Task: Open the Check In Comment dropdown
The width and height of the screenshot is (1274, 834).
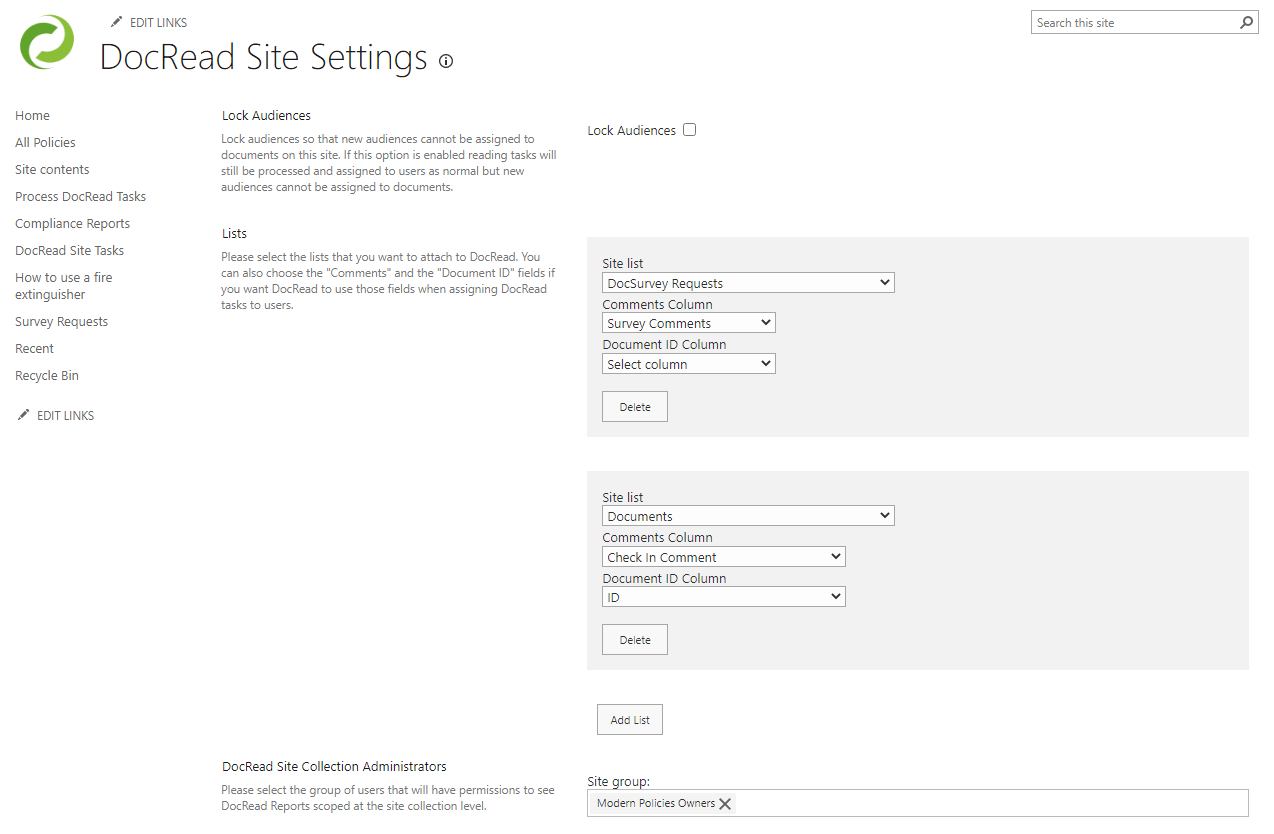Action: 724,557
